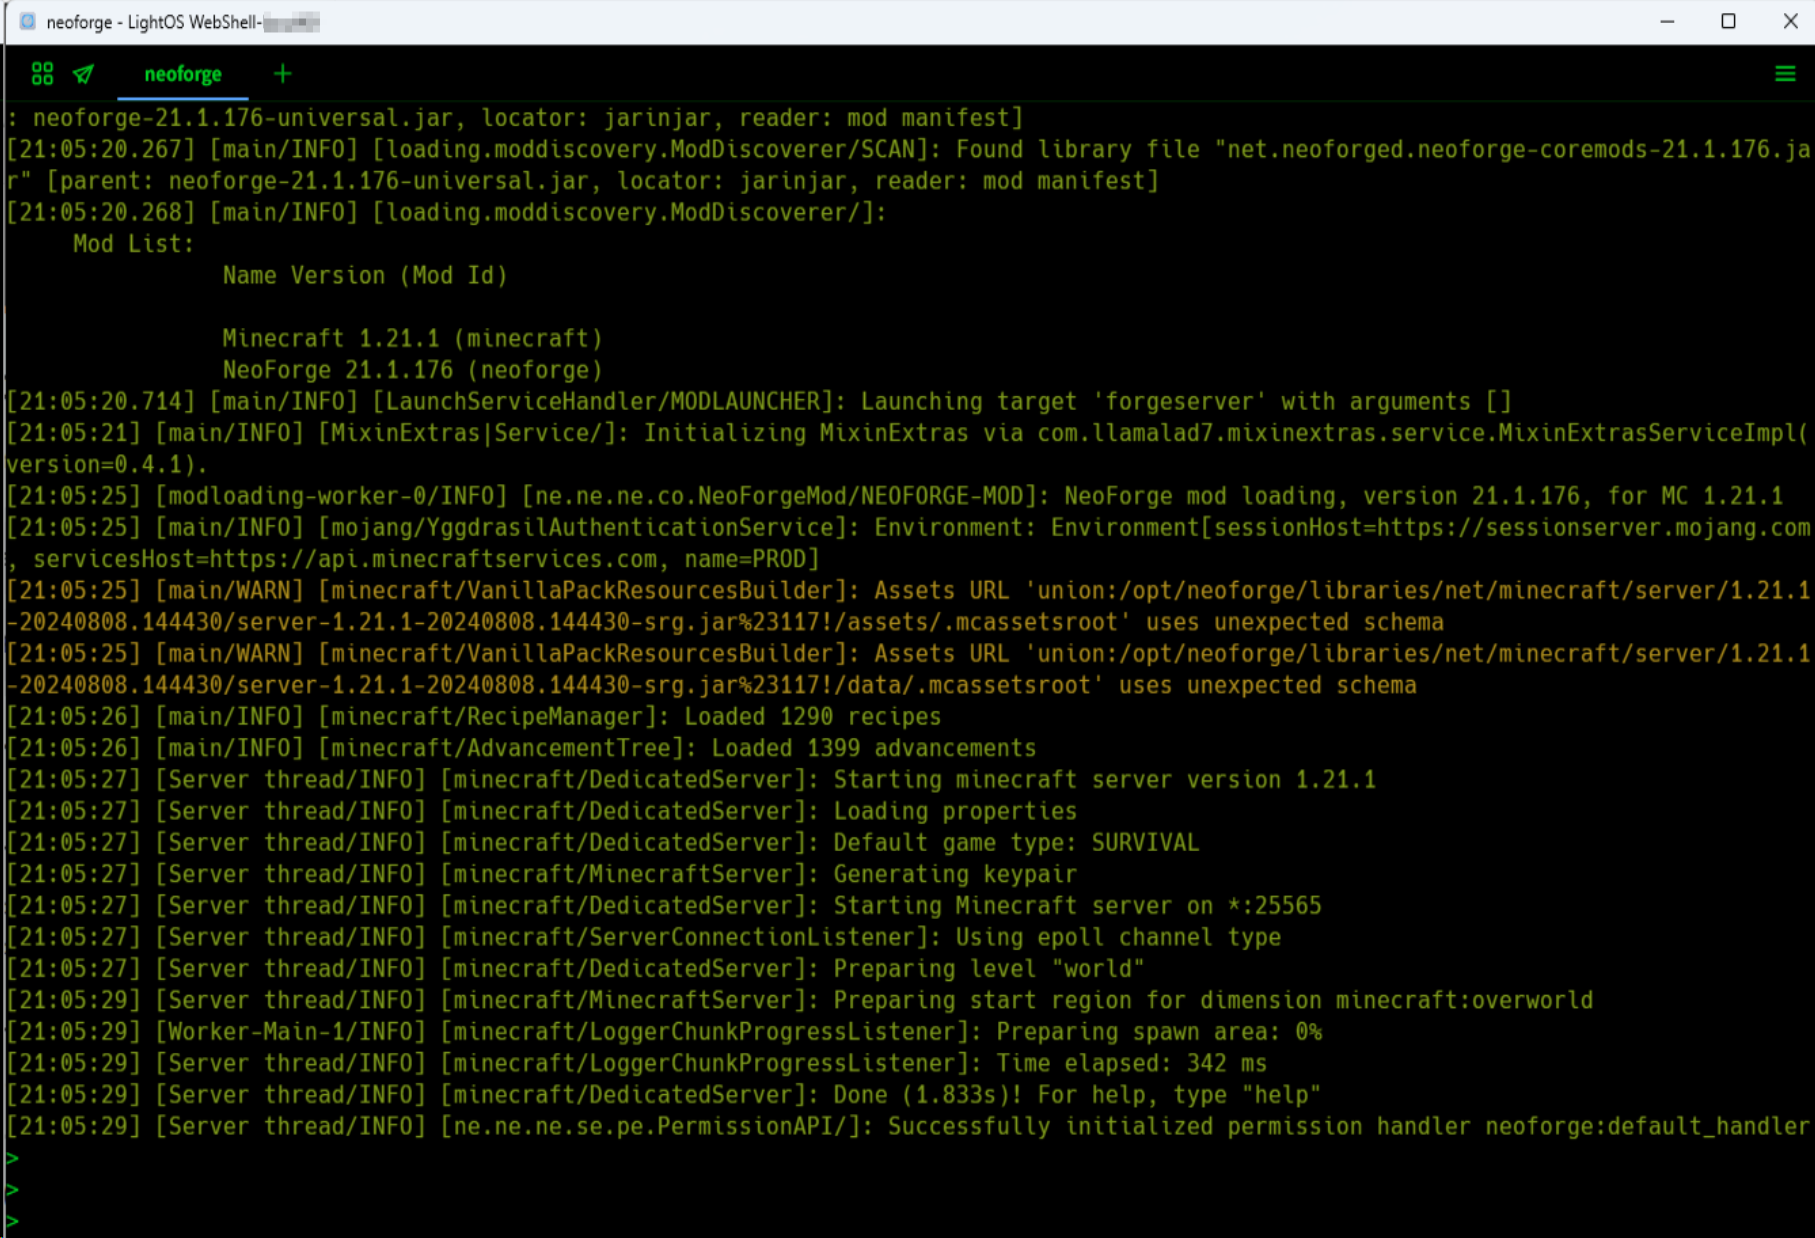Click the second WARN line mentioning data/.mcassetsroot
Viewport: 1815px width, 1238px height.
tap(908, 669)
